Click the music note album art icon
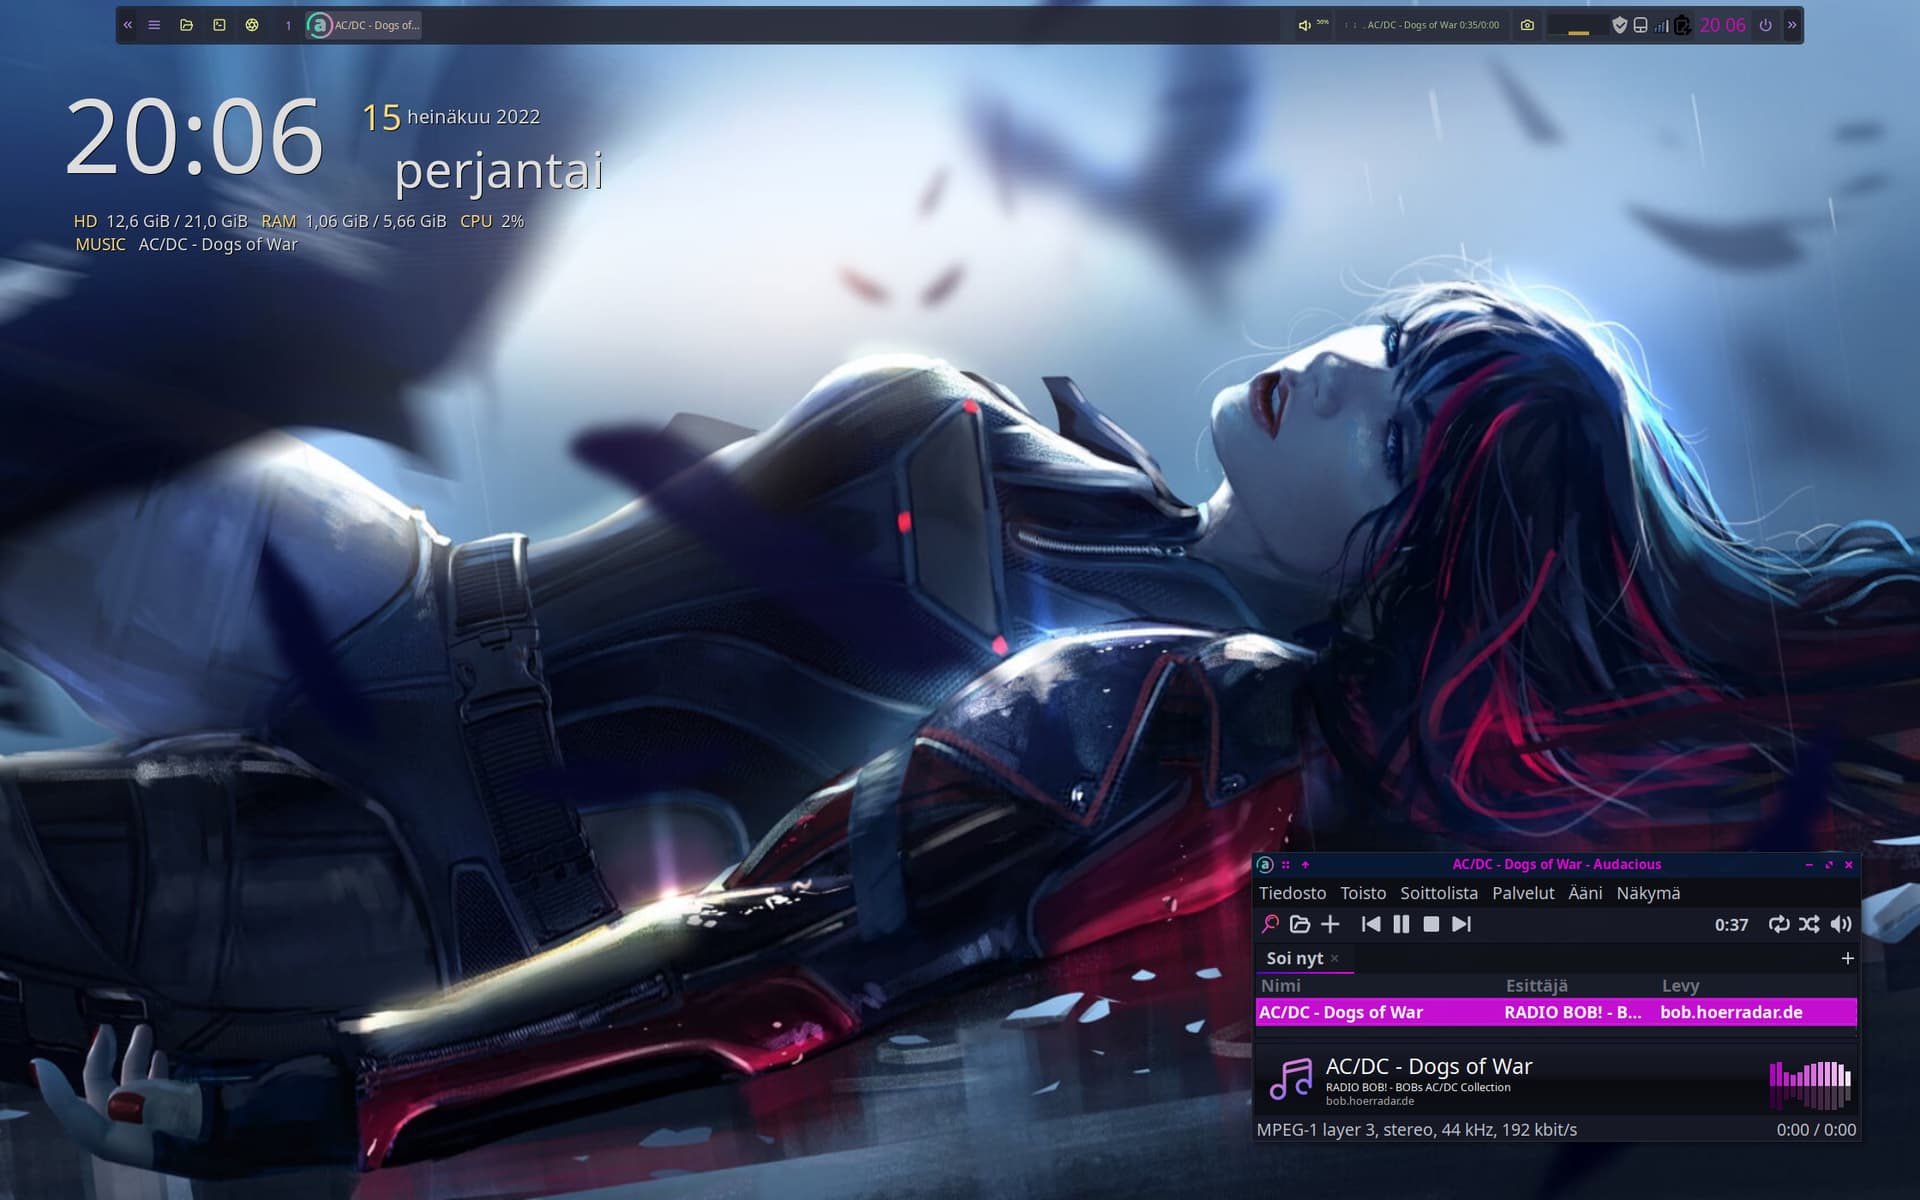The width and height of the screenshot is (1920, 1200). click(x=1290, y=1079)
